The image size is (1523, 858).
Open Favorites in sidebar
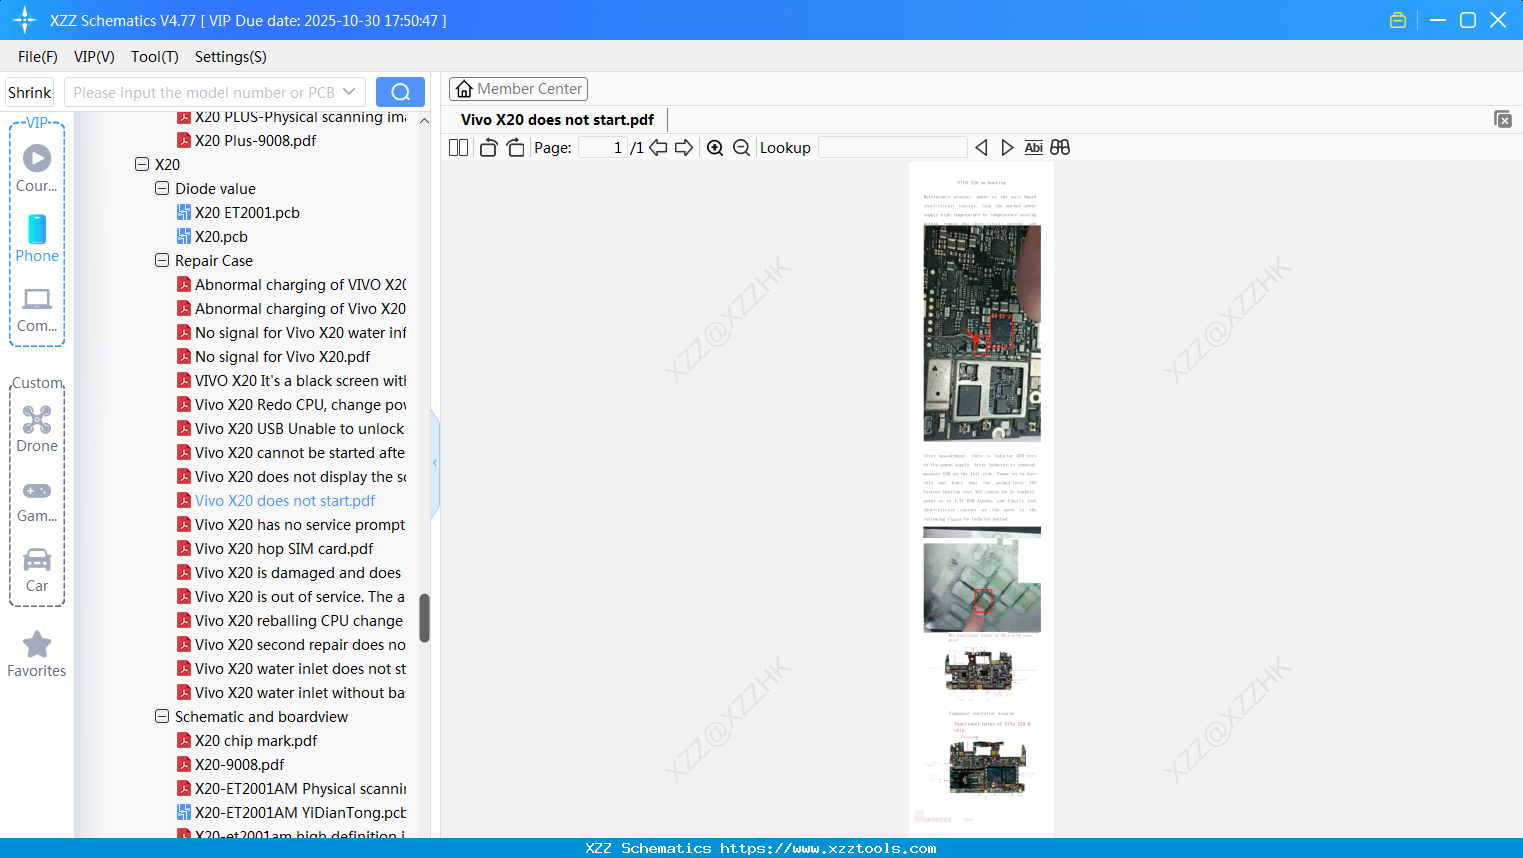pos(37,655)
